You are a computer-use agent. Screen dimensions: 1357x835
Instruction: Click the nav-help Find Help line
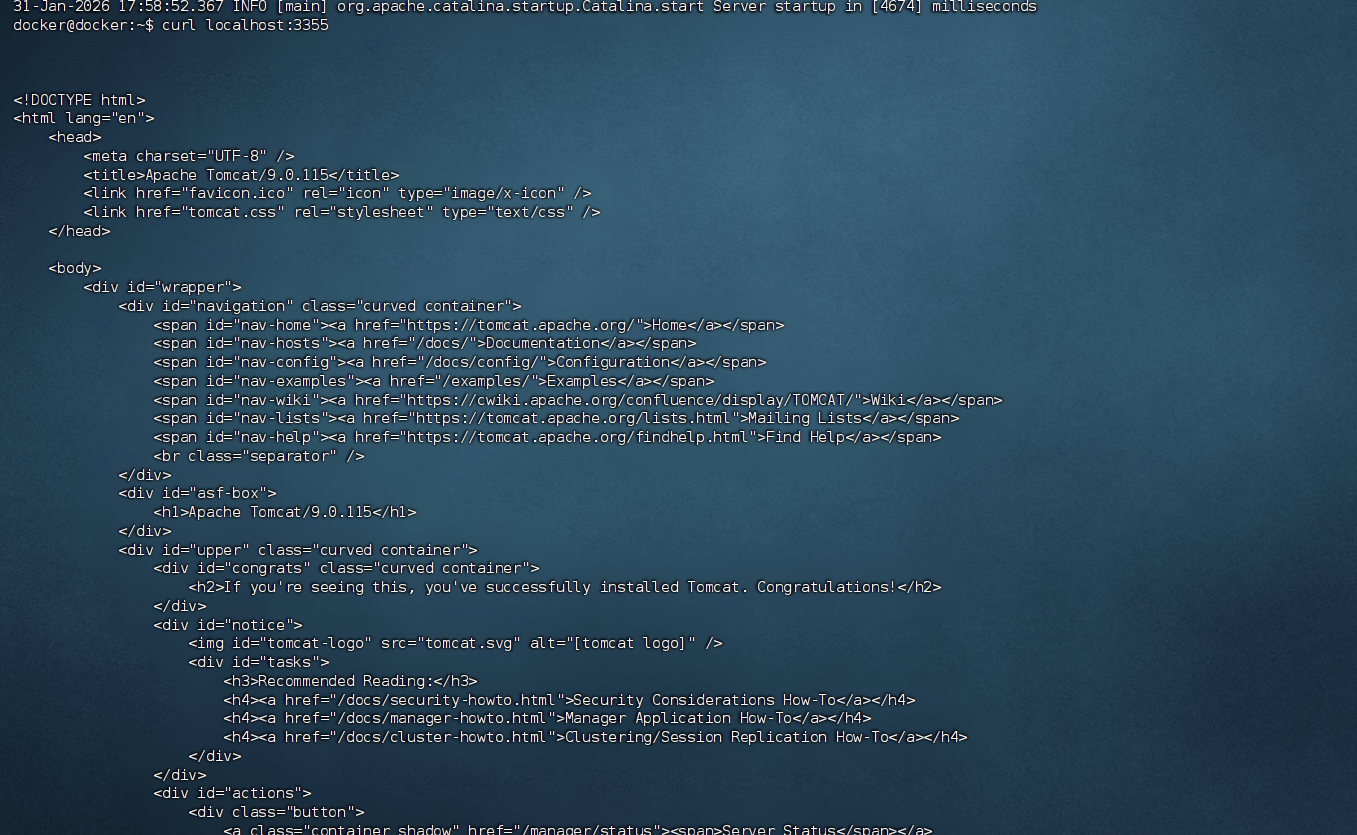[548, 437]
